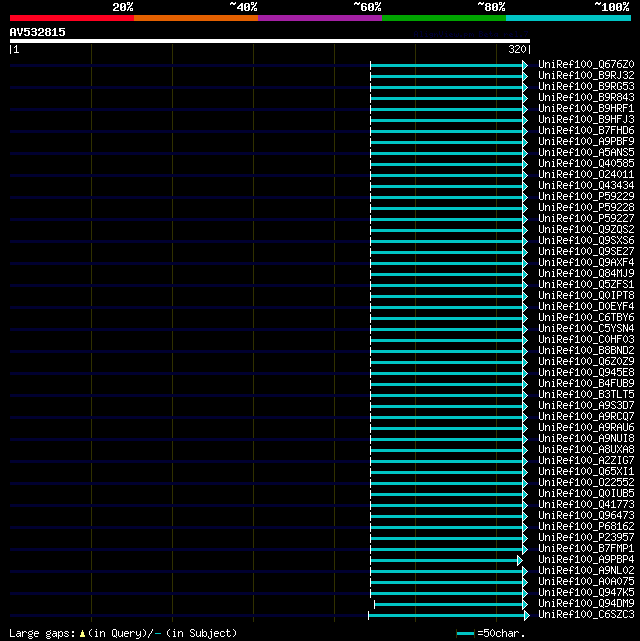640x641 pixels.
Task: Select label UniRef100_A9PBF9
Action: (x=586, y=141)
